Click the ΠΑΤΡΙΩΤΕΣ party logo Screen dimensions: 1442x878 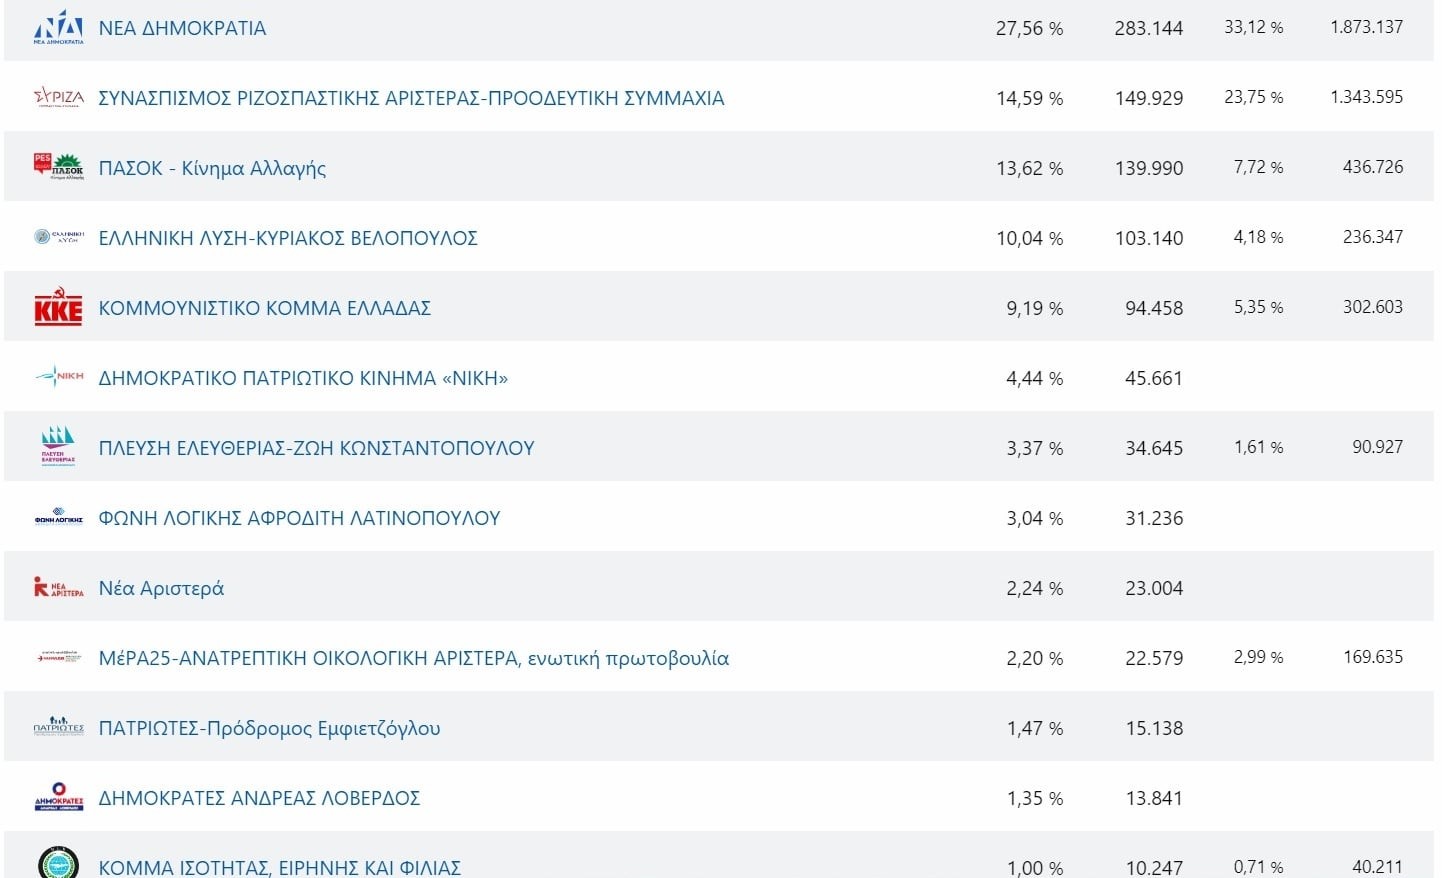tap(58, 727)
